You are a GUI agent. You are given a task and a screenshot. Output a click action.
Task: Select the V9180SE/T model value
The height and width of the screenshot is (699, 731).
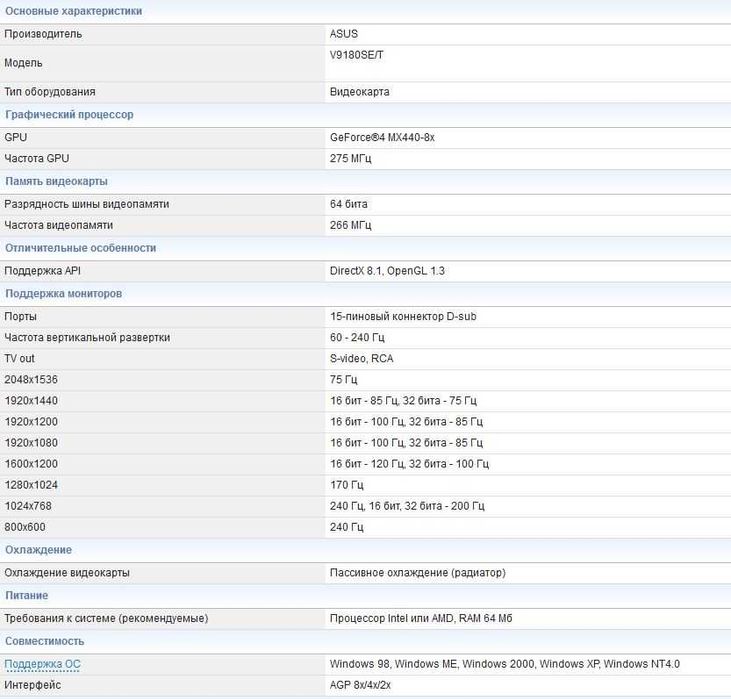click(x=356, y=55)
